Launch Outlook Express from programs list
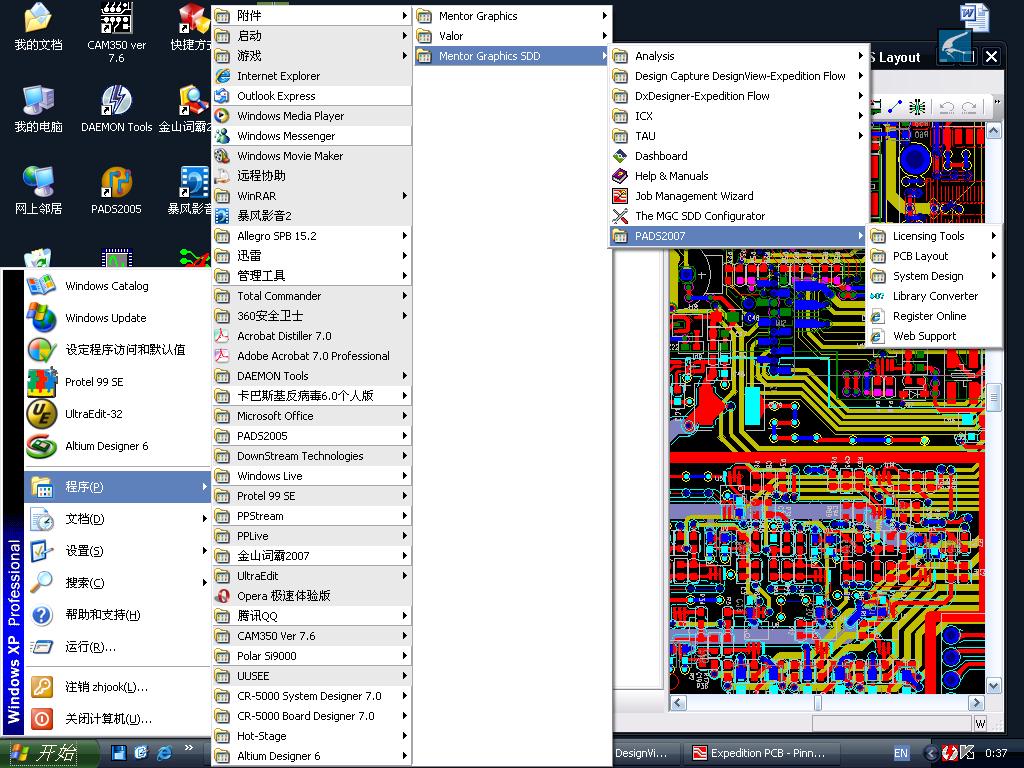The height and width of the screenshot is (768, 1024). point(312,96)
